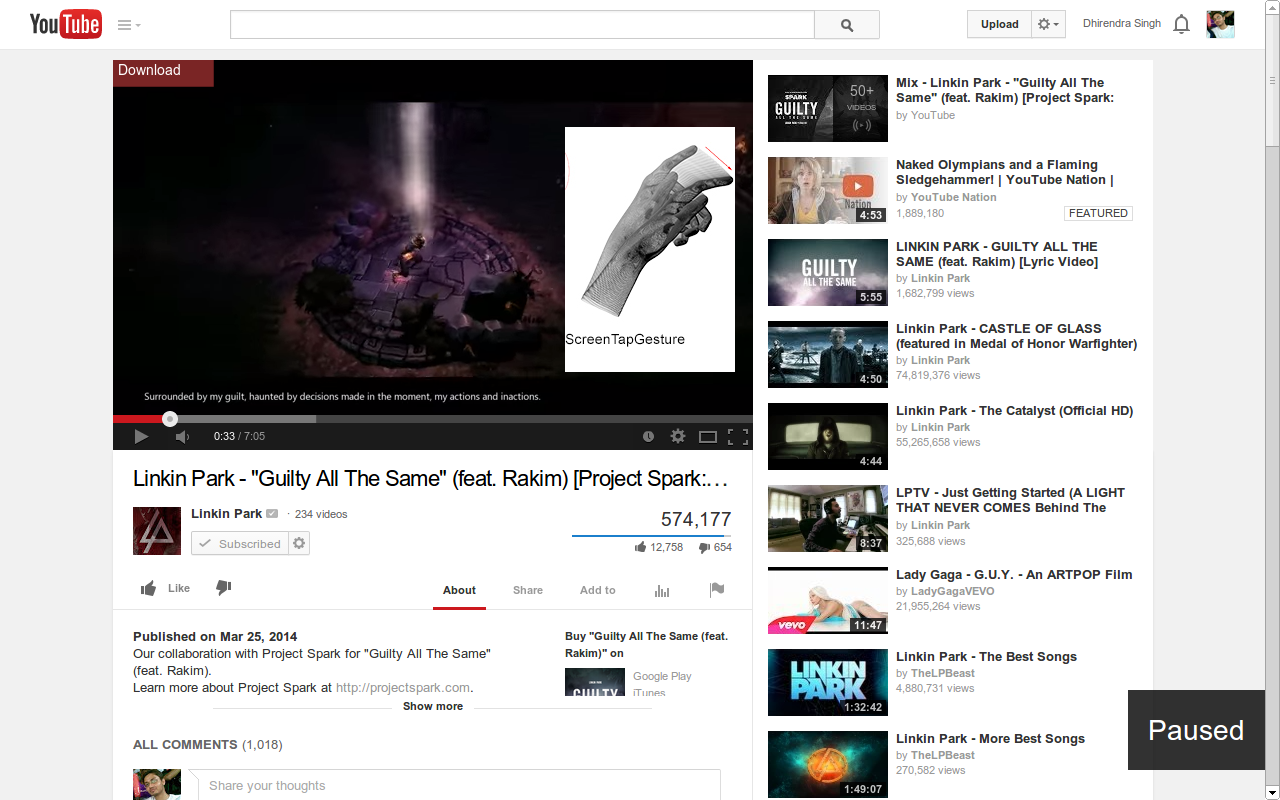
Task: Open subscription settings gear beside Subscribed
Action: pyautogui.click(x=299, y=543)
